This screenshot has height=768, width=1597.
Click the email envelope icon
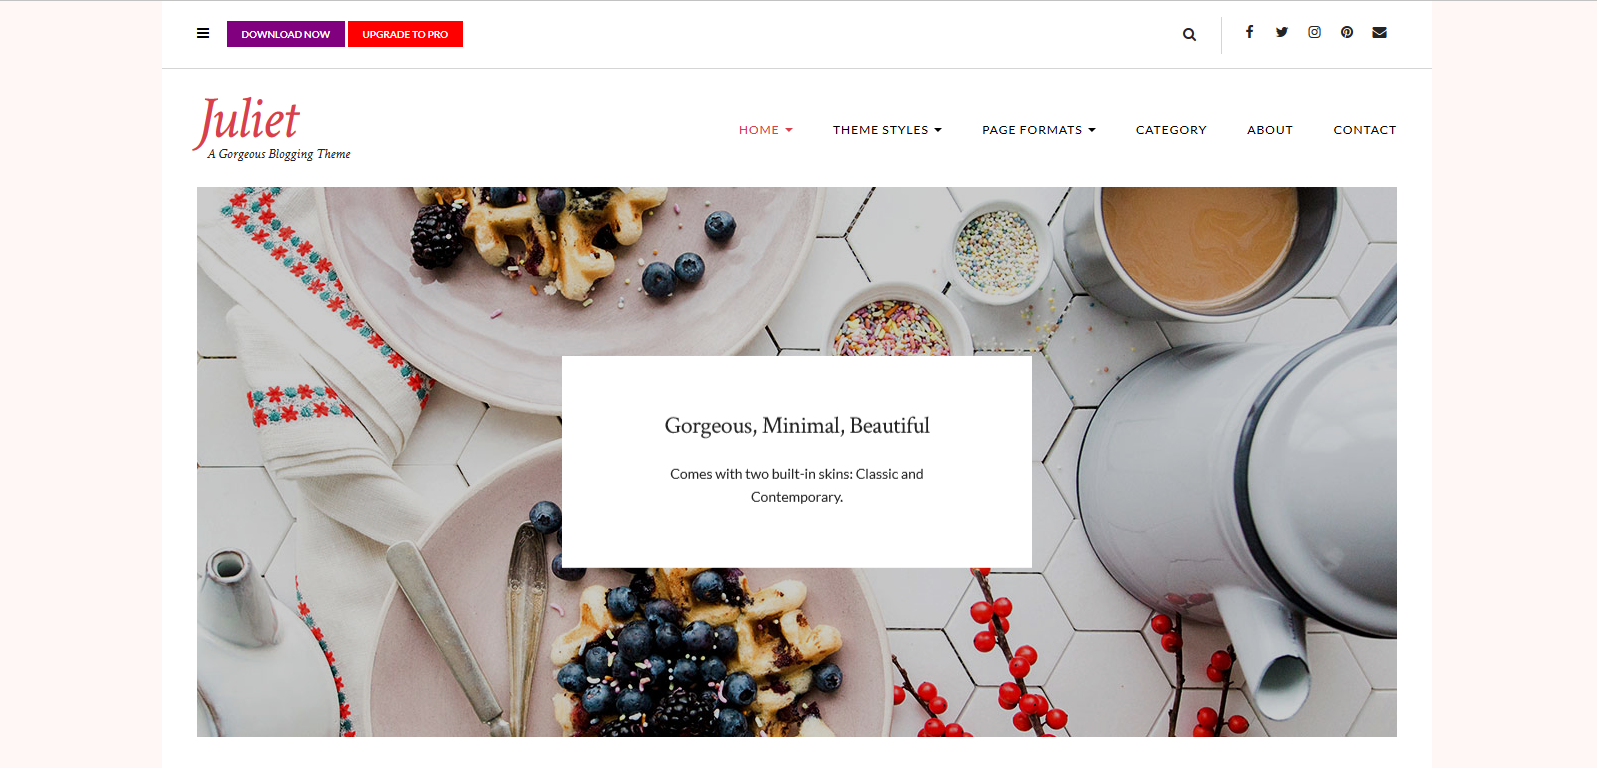coord(1379,32)
